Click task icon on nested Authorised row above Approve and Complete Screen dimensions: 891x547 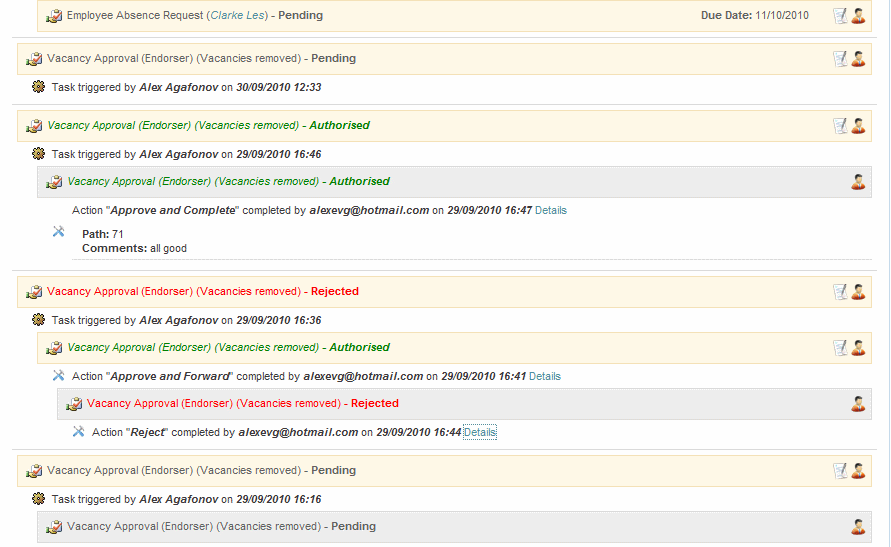pyautogui.click(x=54, y=182)
